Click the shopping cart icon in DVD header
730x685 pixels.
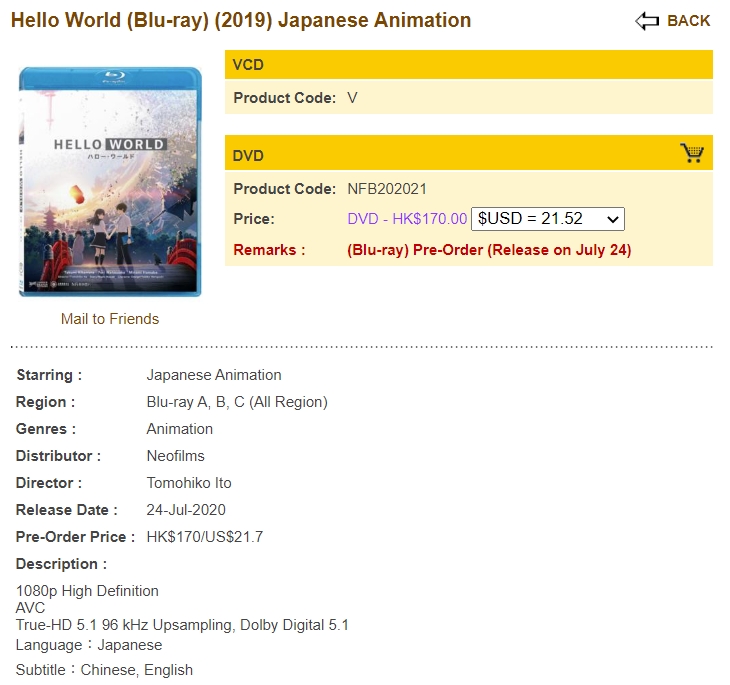click(x=691, y=153)
